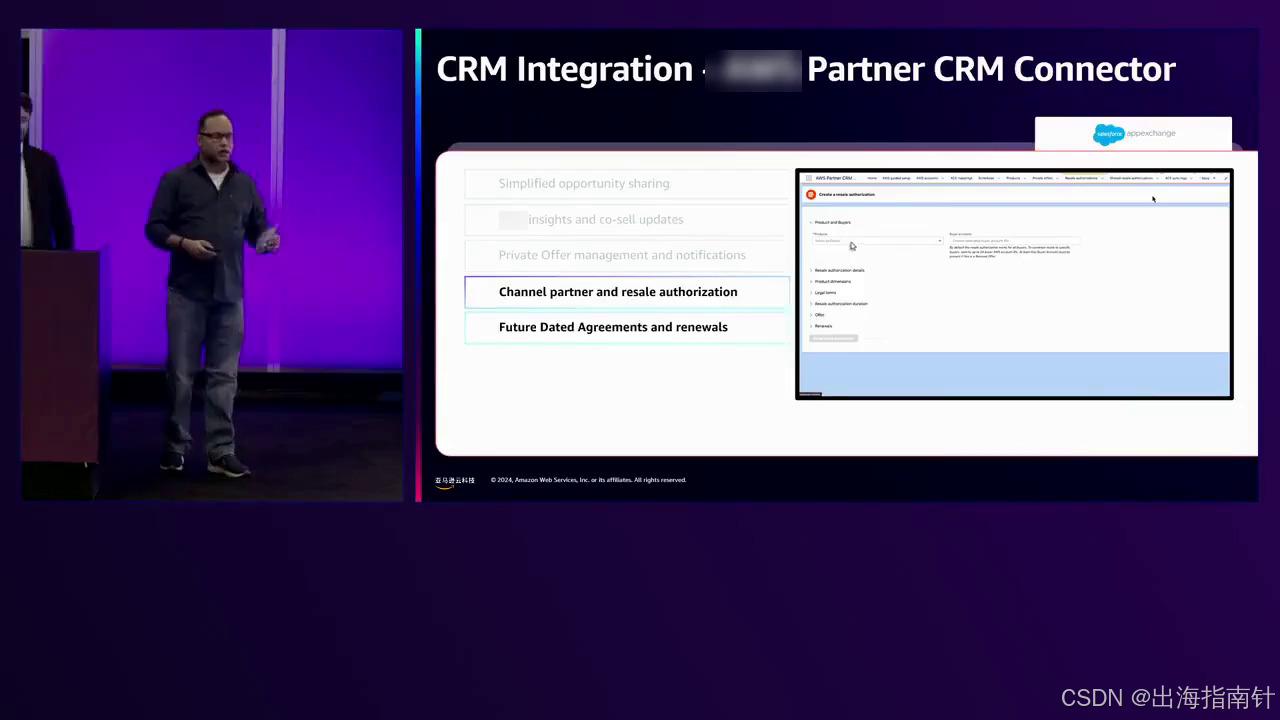1280x720 pixels.
Task: Open the Schedules tab
Action: [x=987, y=178]
